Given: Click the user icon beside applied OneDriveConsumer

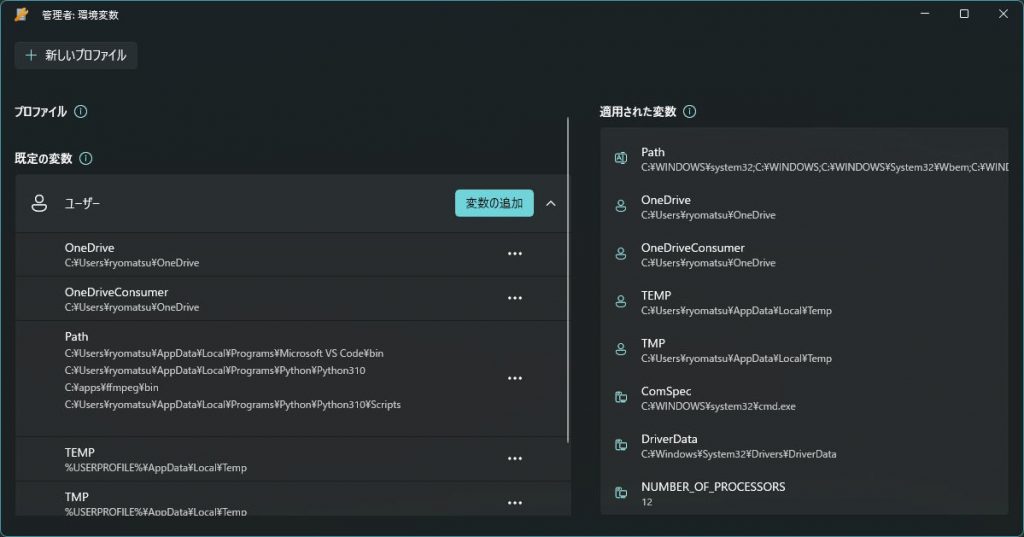Looking at the screenshot, I should [620, 253].
